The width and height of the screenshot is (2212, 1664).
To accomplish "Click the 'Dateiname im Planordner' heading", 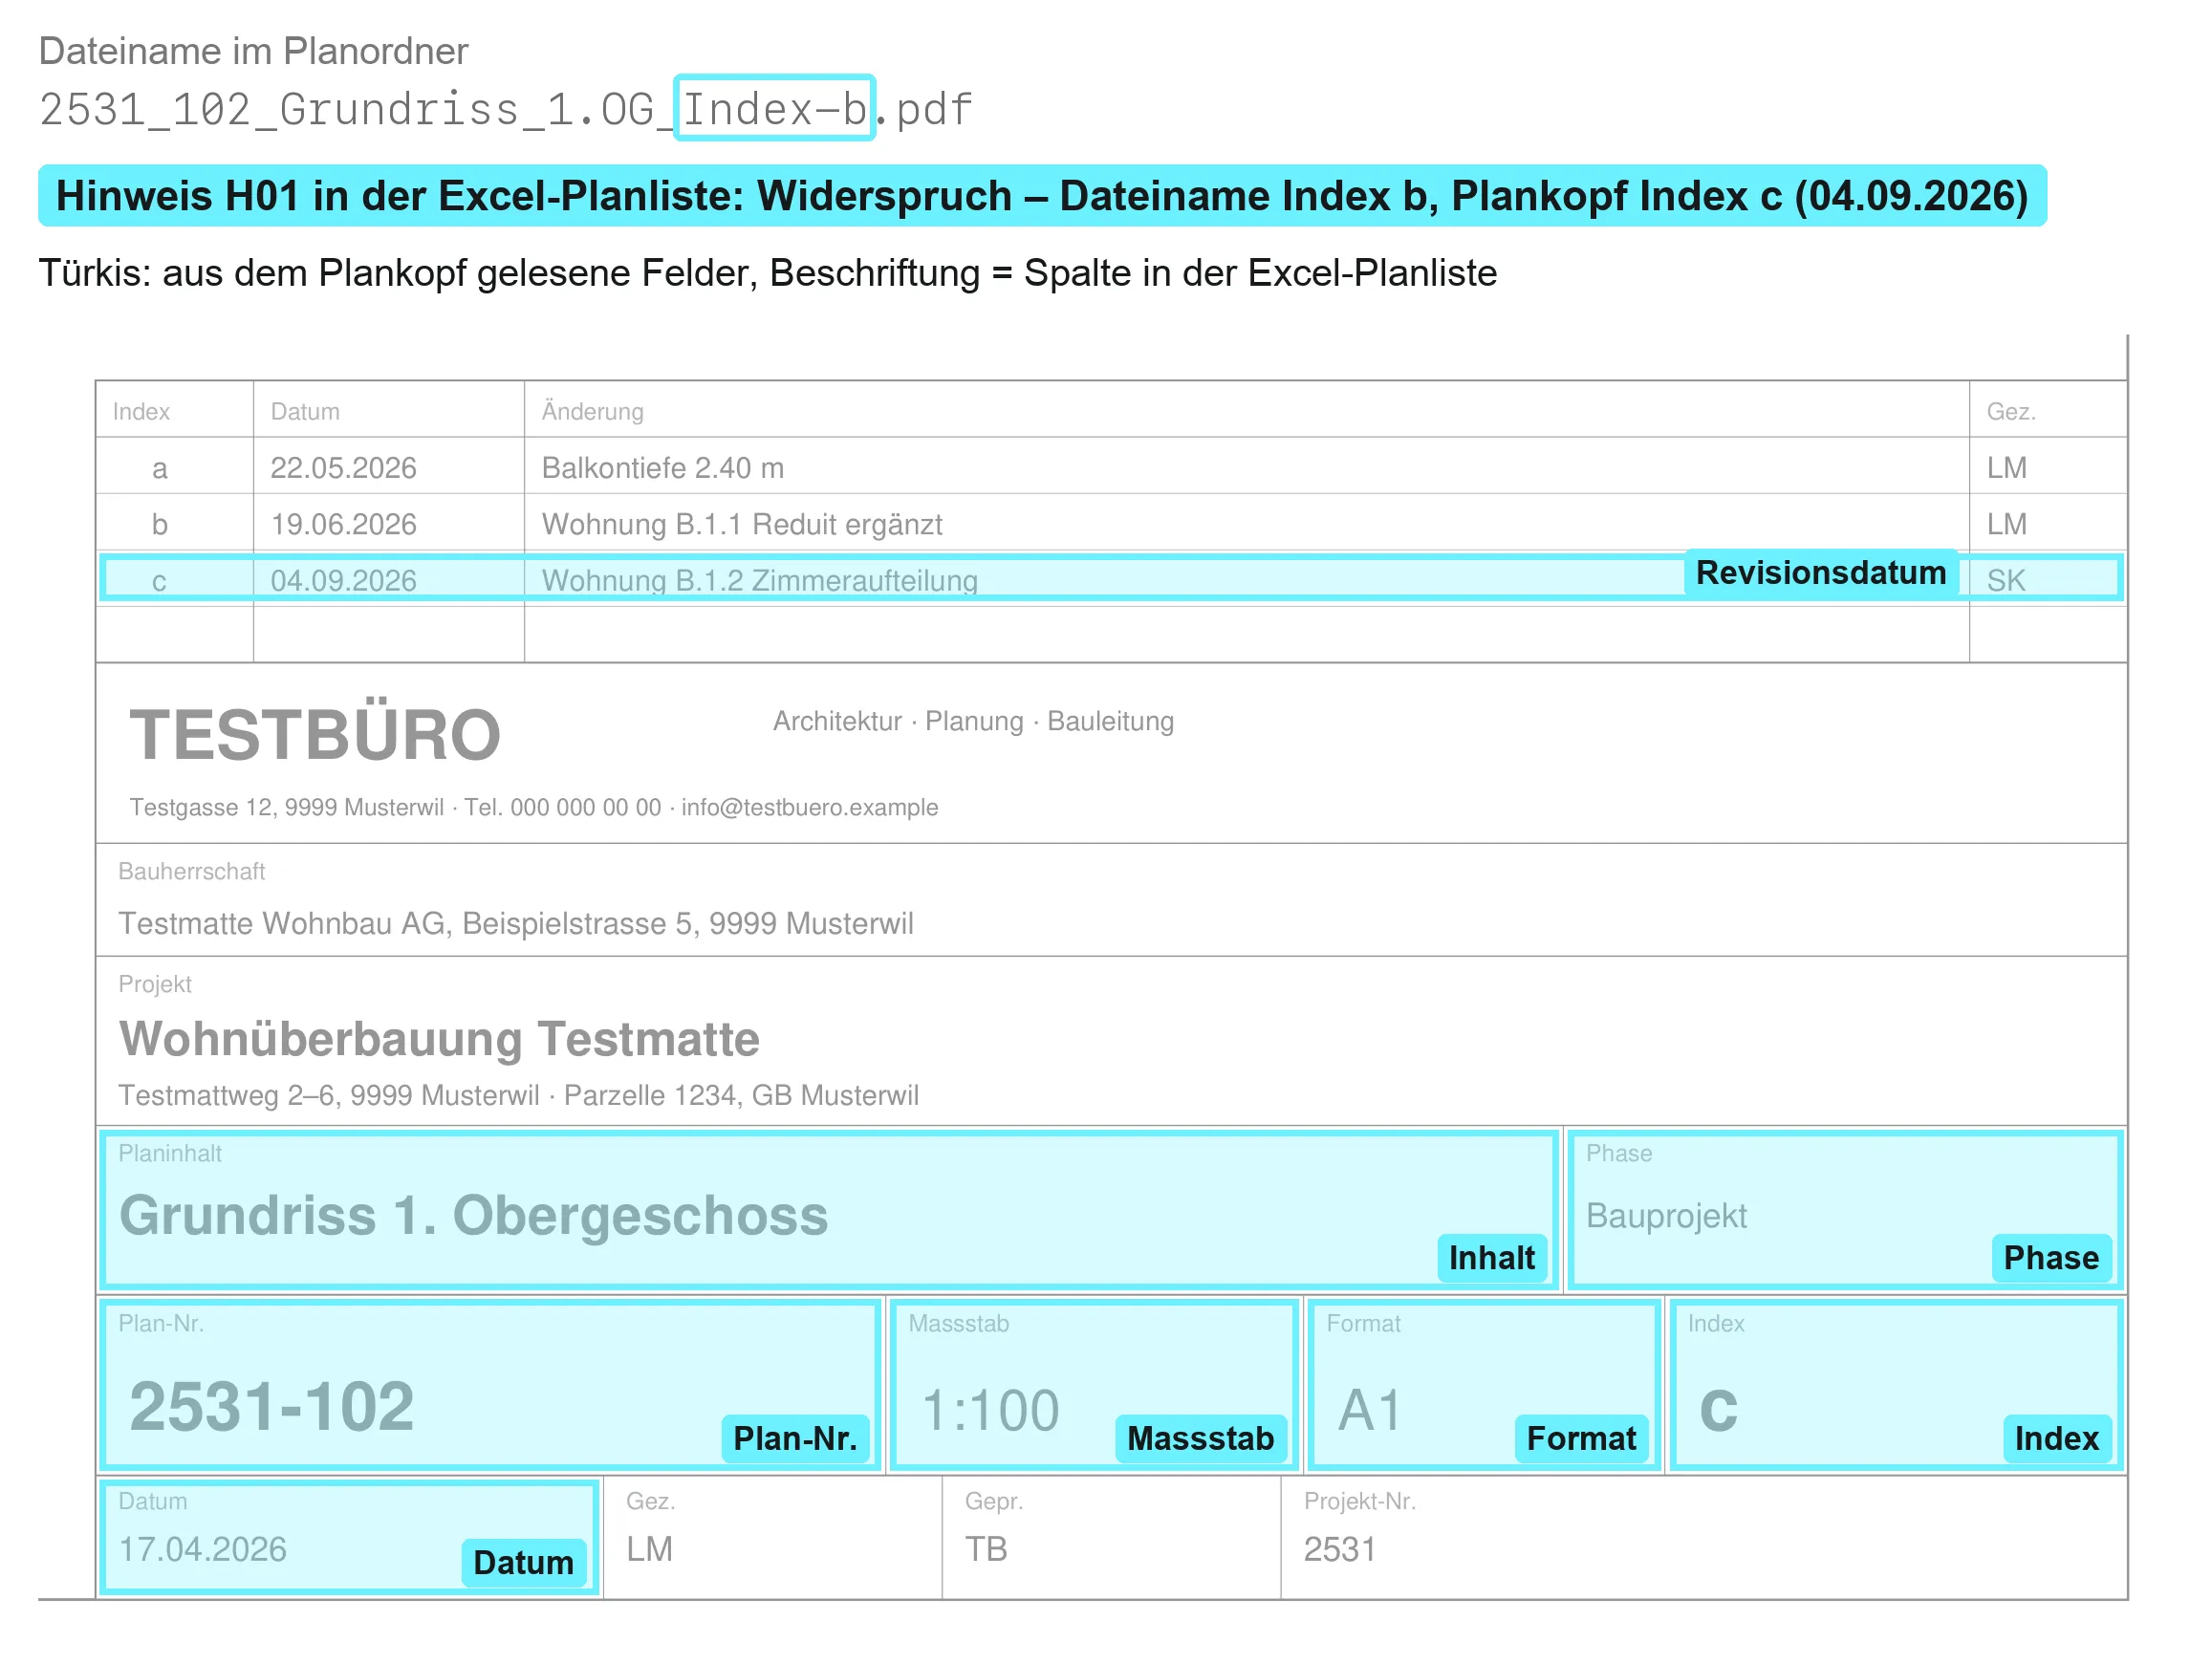I will point(253,51).
